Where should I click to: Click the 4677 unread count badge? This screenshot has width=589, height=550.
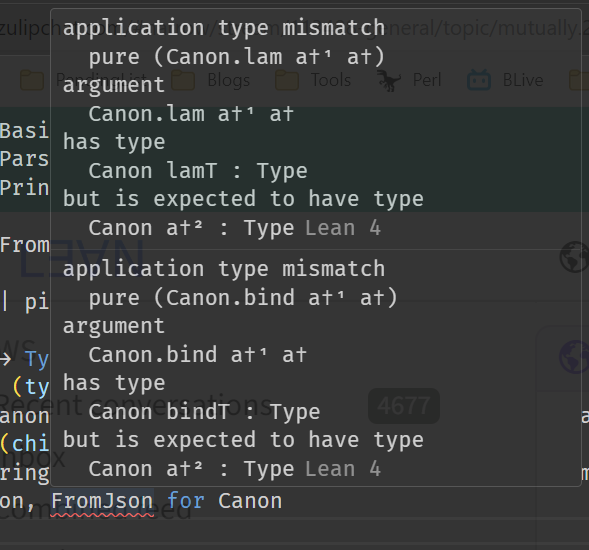click(404, 406)
